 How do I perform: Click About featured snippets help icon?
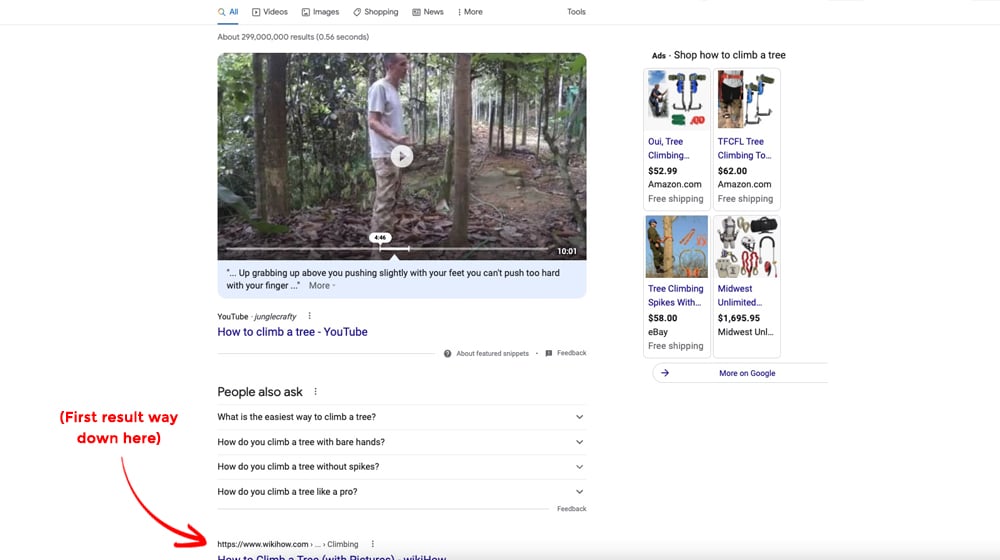coord(448,353)
